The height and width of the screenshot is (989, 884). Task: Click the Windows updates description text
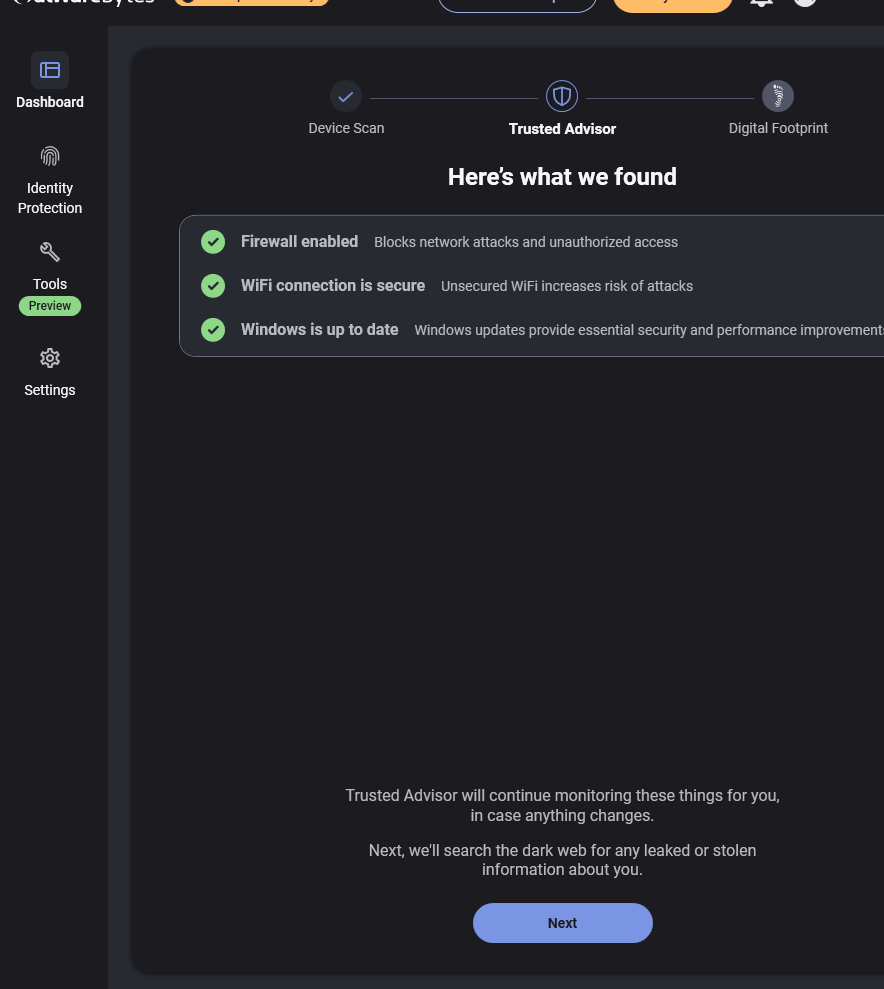coord(649,331)
